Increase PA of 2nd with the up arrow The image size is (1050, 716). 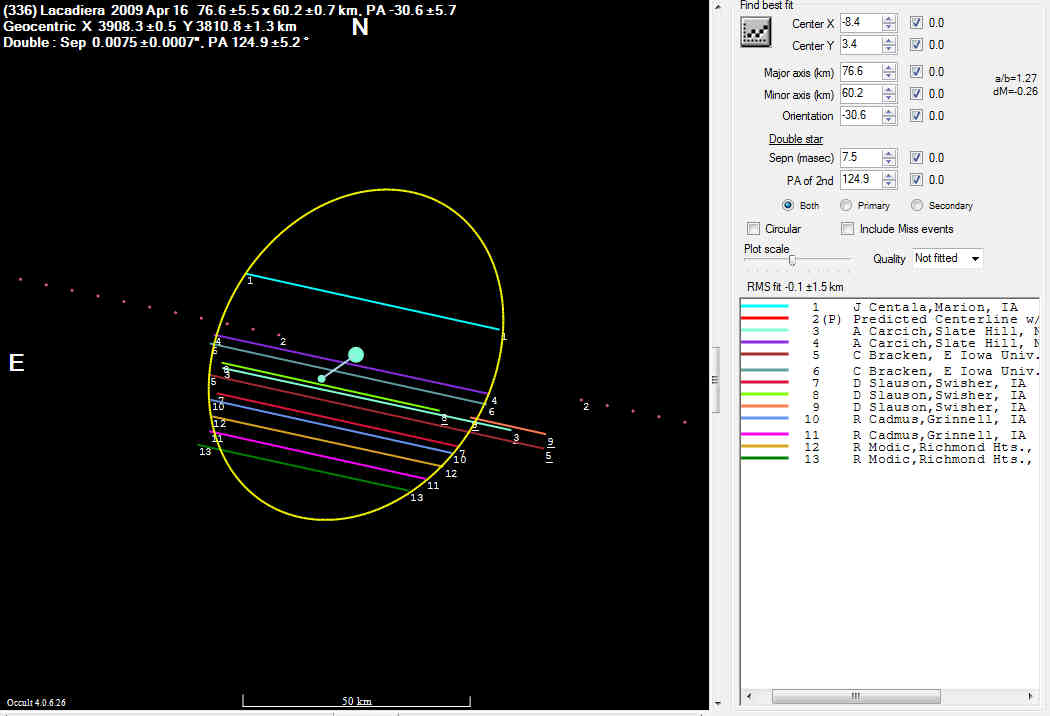click(x=889, y=175)
